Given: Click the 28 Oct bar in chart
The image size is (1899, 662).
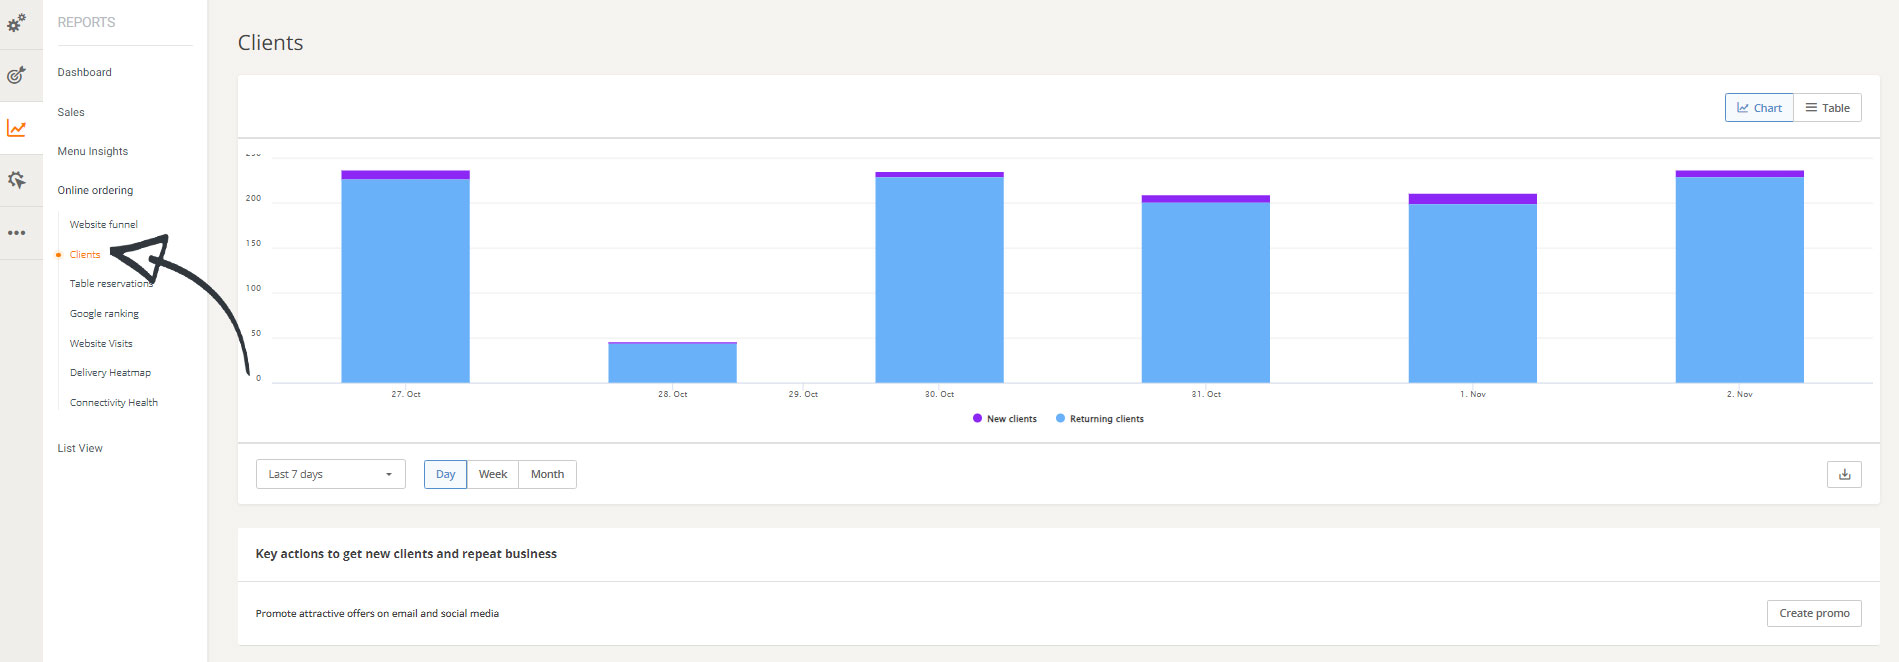Looking at the screenshot, I should [672, 363].
